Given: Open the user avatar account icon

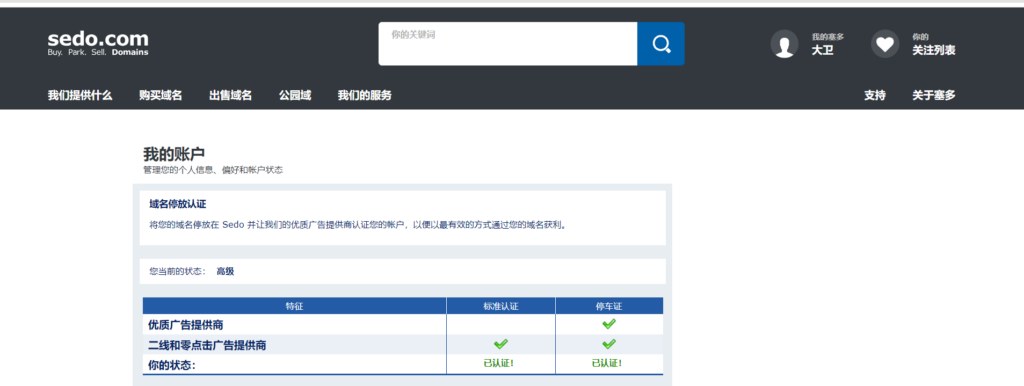Looking at the screenshot, I should pos(784,44).
